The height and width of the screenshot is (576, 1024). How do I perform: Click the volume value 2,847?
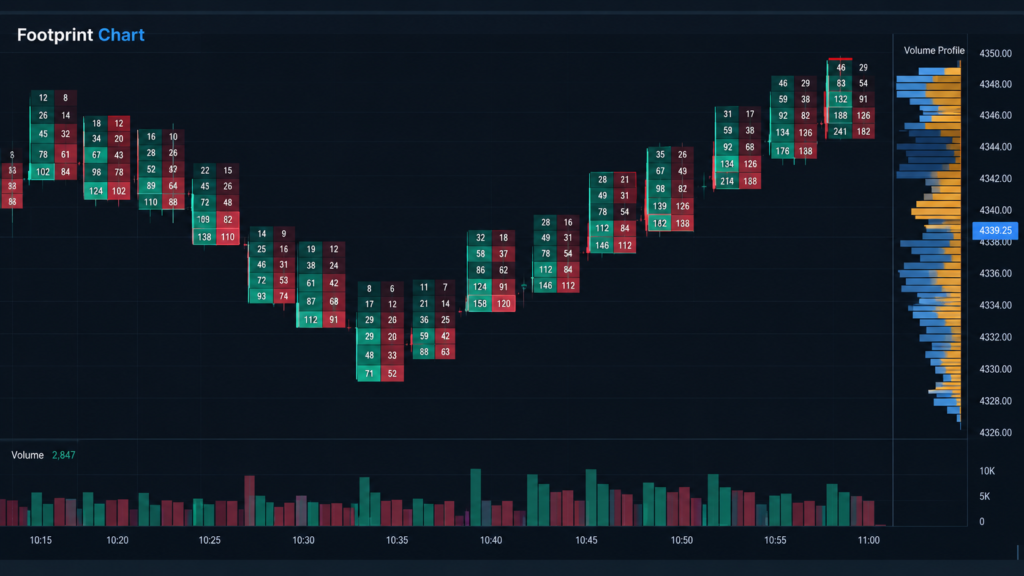coord(63,455)
